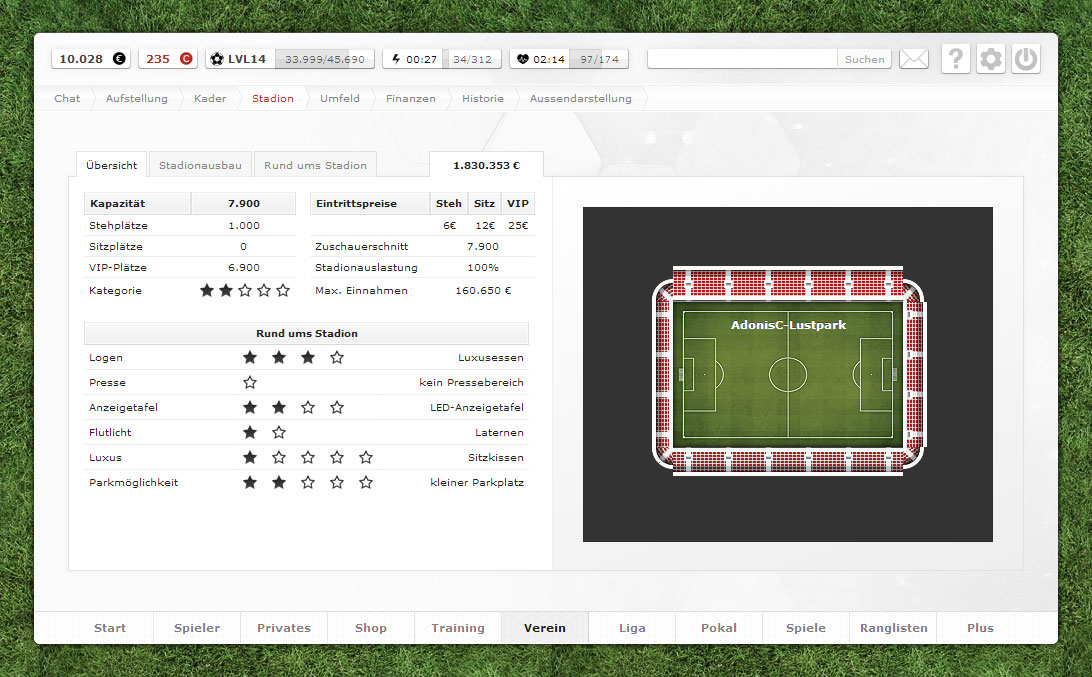Open the Spiele bottom menu

(806, 628)
